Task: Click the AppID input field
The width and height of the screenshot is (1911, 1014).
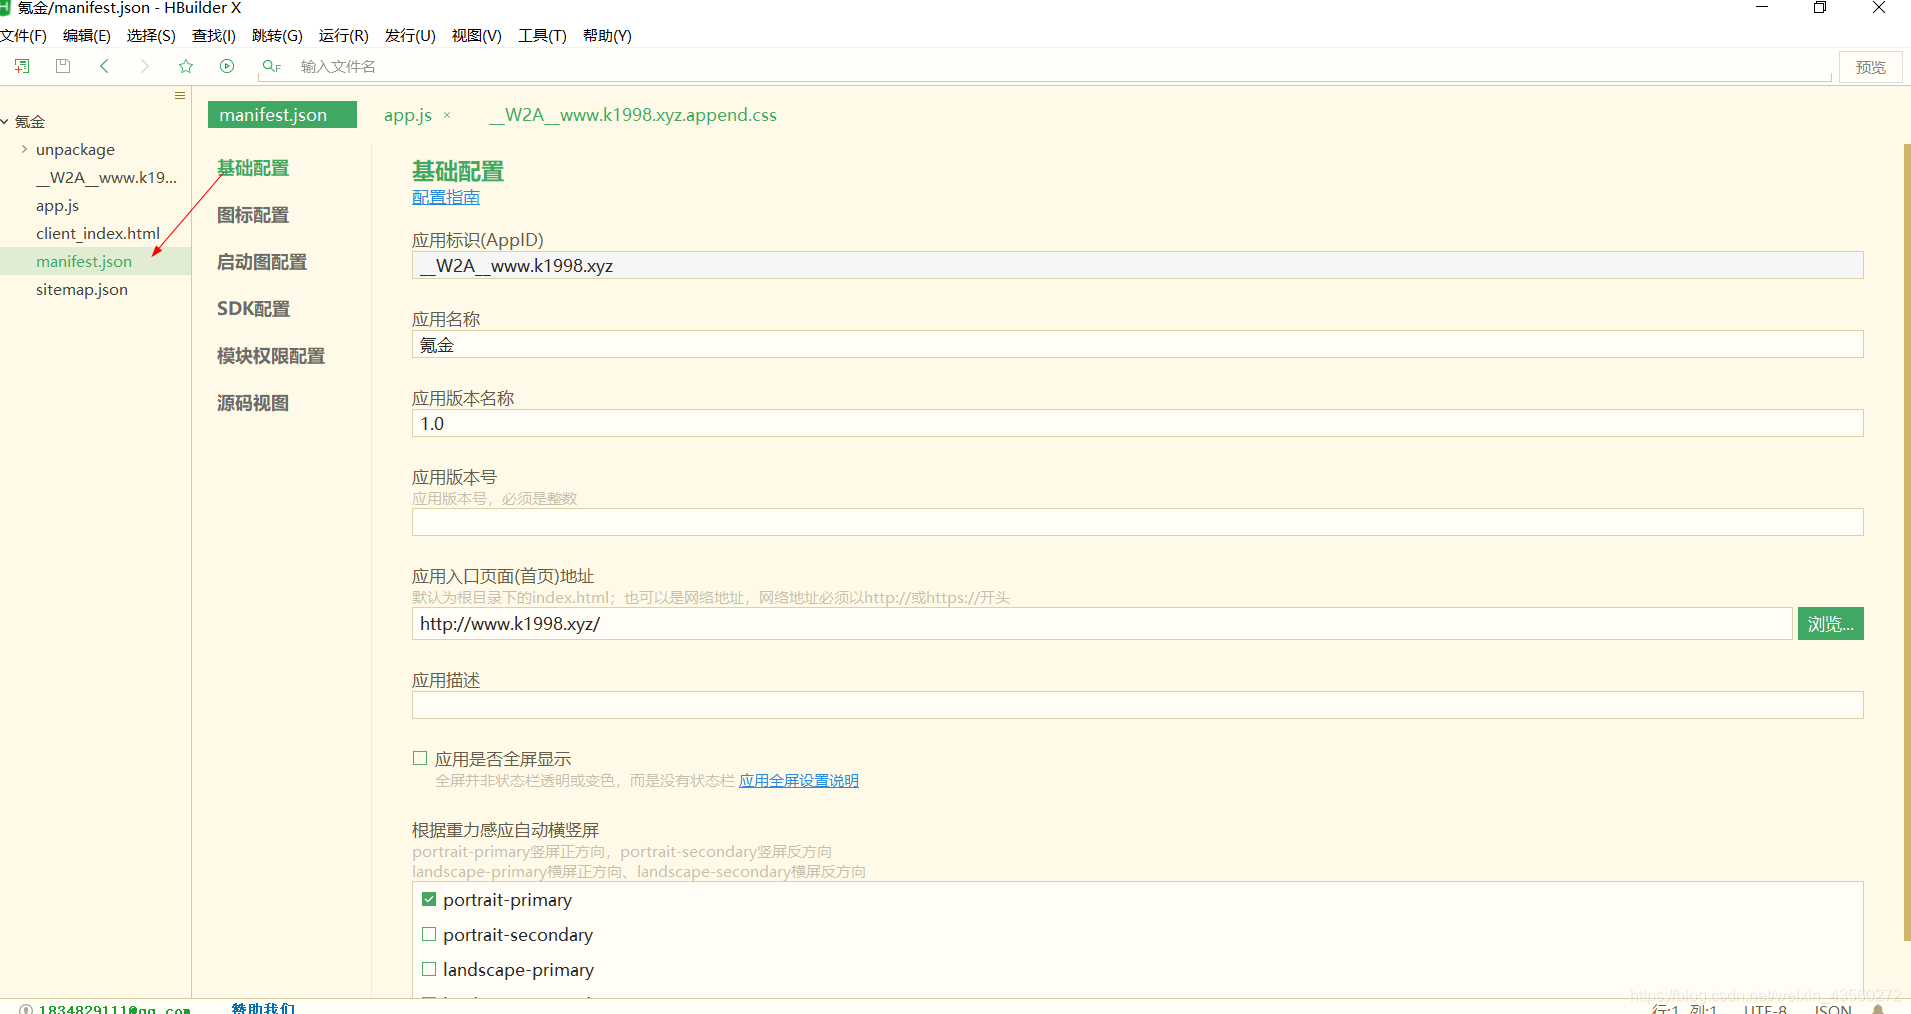Action: (1137, 265)
